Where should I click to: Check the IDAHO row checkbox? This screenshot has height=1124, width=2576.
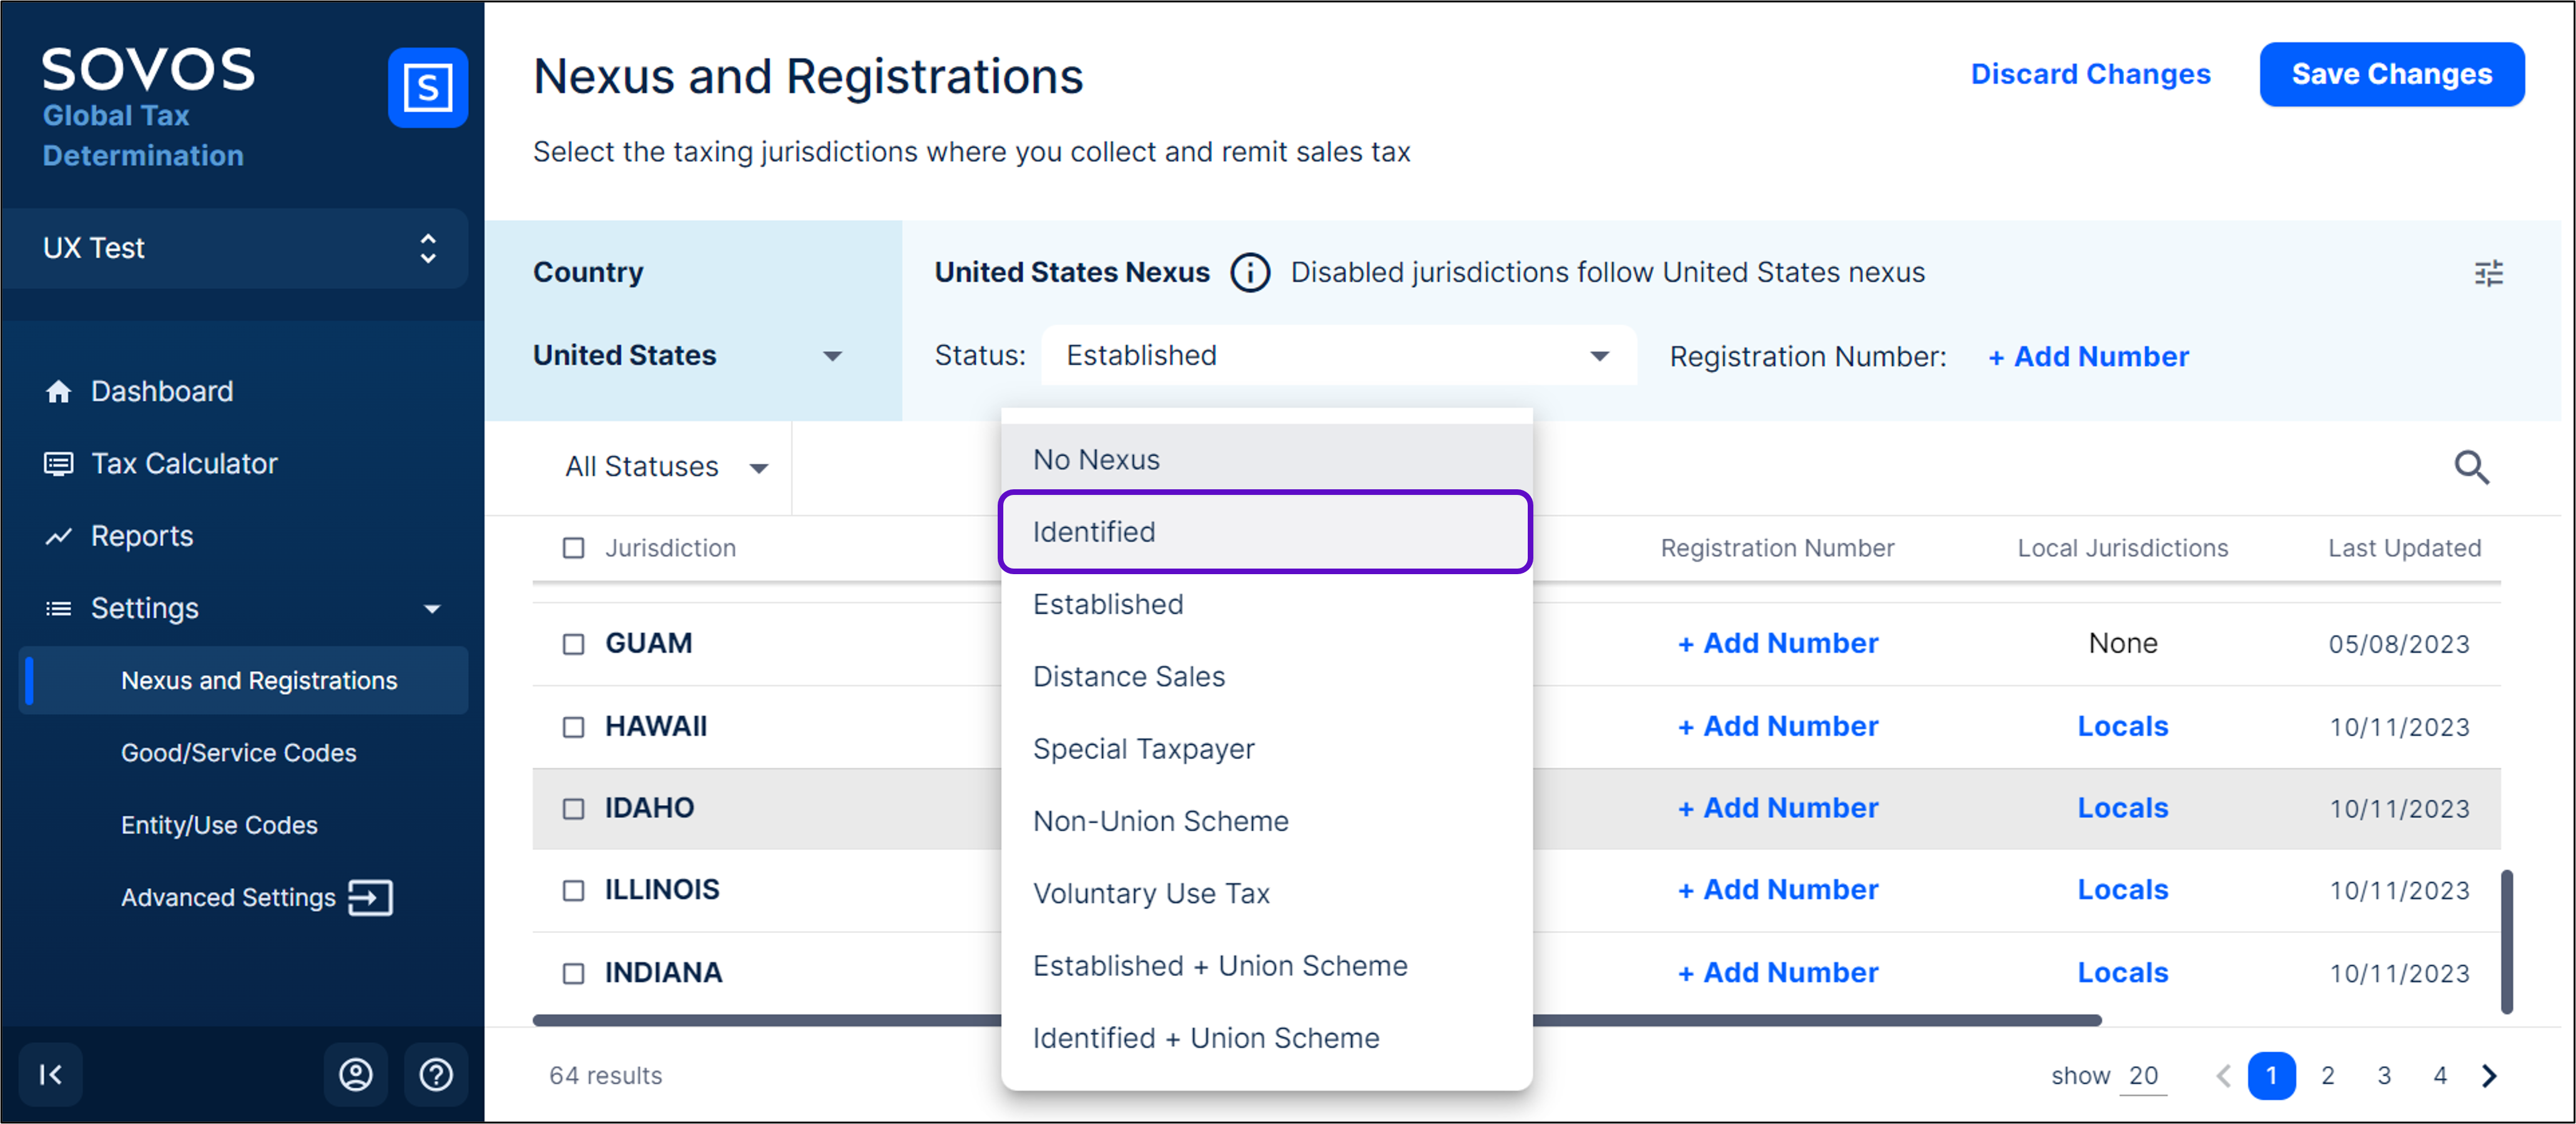[x=574, y=809]
